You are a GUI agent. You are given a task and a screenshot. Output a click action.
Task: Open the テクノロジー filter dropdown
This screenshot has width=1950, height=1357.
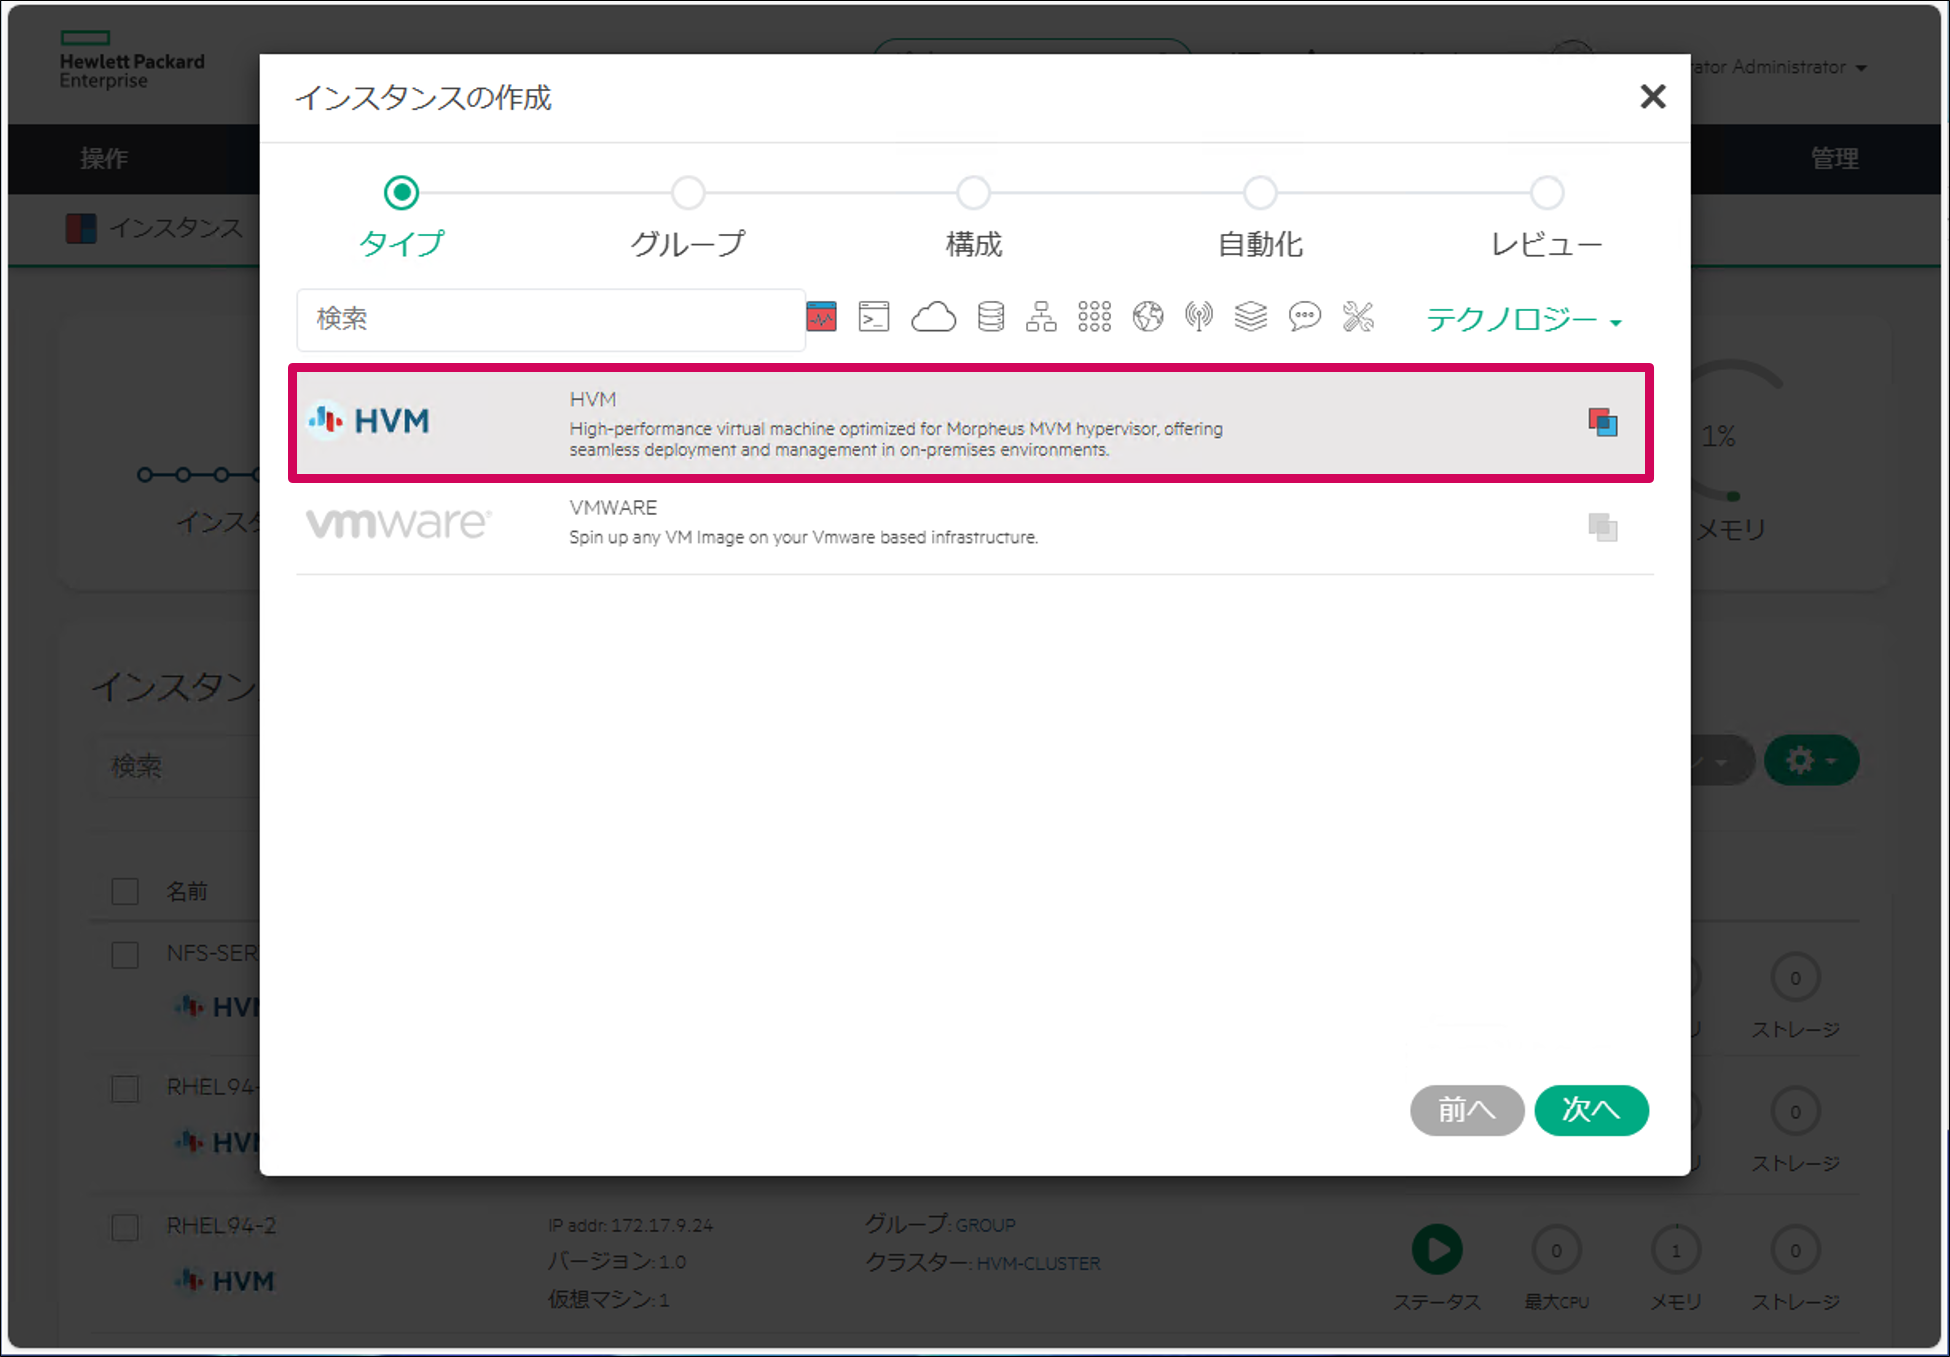(1522, 320)
